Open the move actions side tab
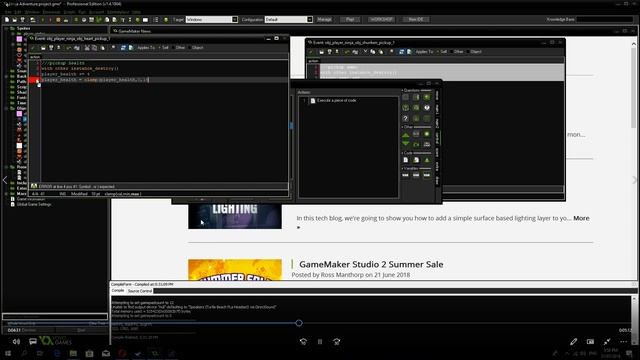This screenshot has height=360, width=640. pos(437,95)
